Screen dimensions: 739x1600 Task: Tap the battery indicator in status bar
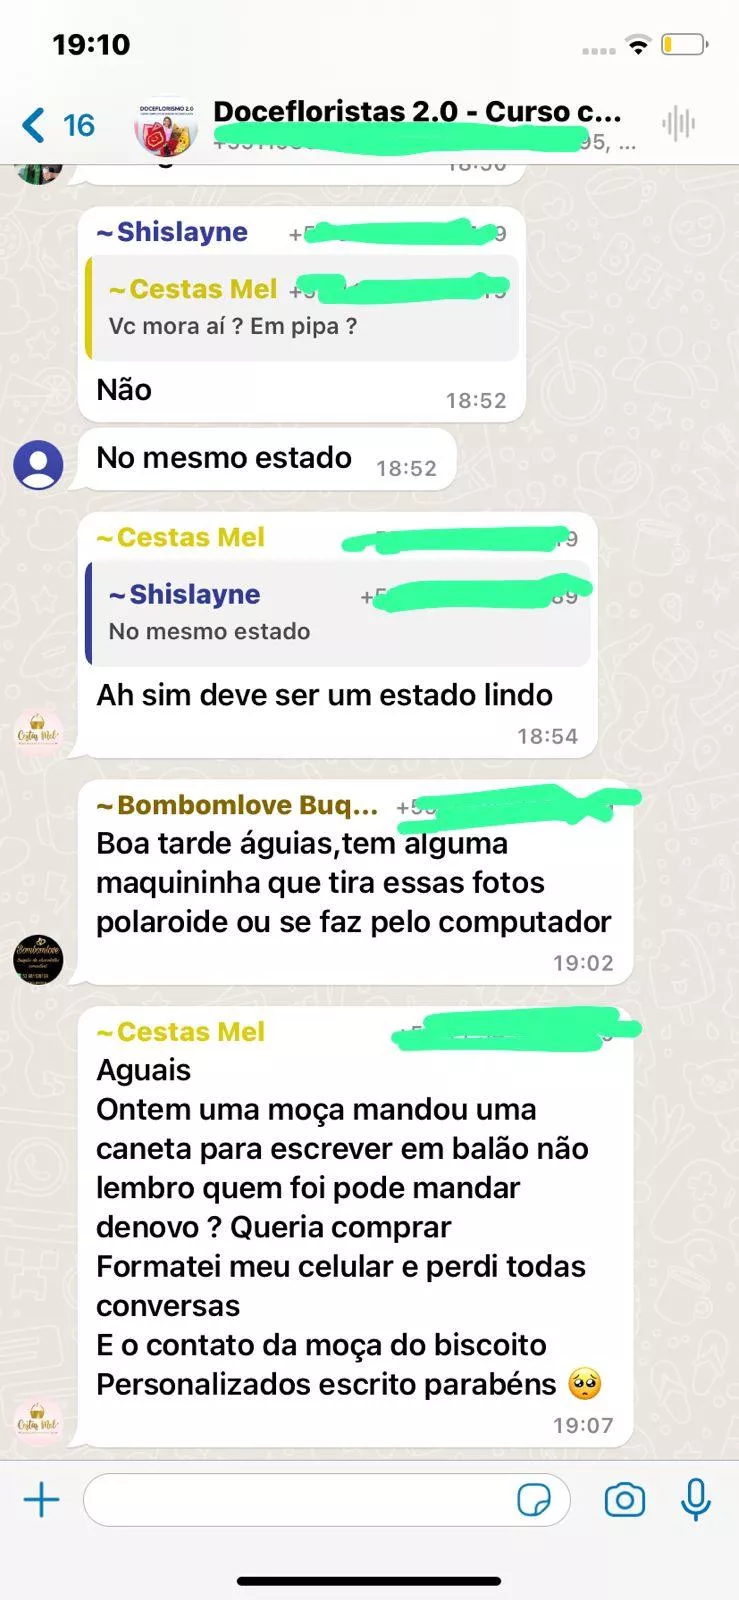pyautogui.click(x=684, y=45)
